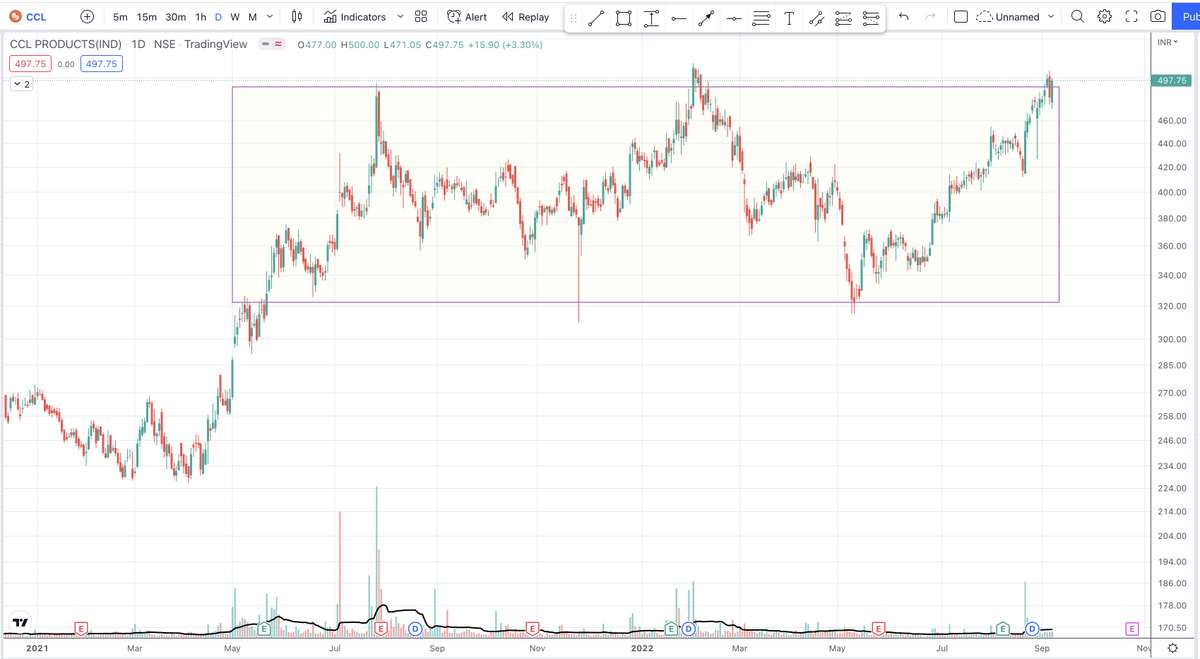Open the candlestick chart type selector
Image resolution: width=1200 pixels, height=659 pixels.
tap(297, 17)
